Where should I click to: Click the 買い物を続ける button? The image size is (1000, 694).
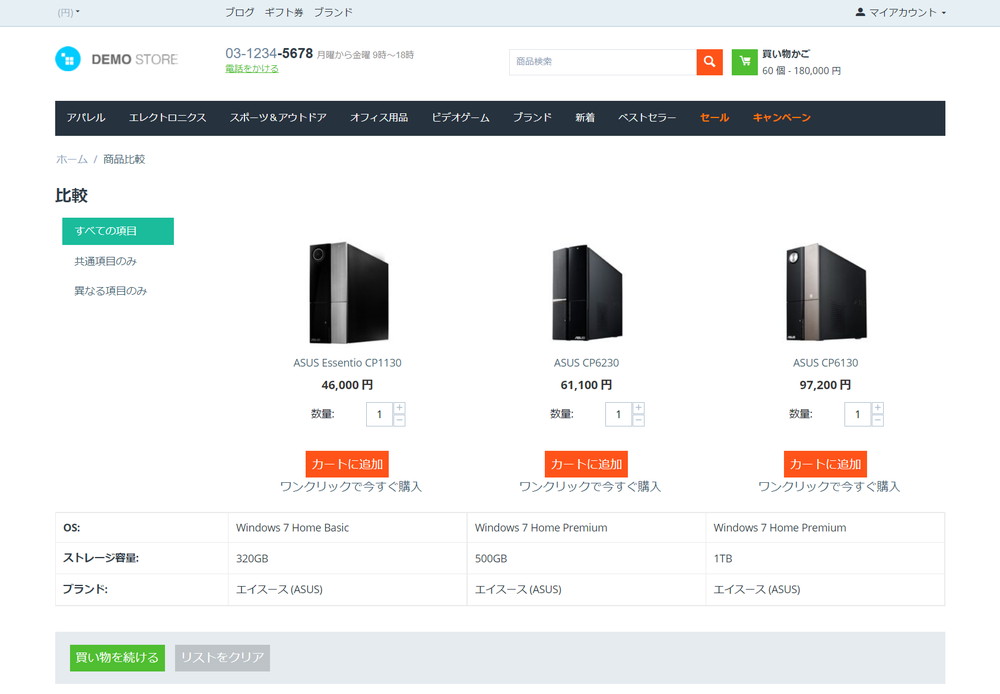pyautogui.click(x=117, y=658)
